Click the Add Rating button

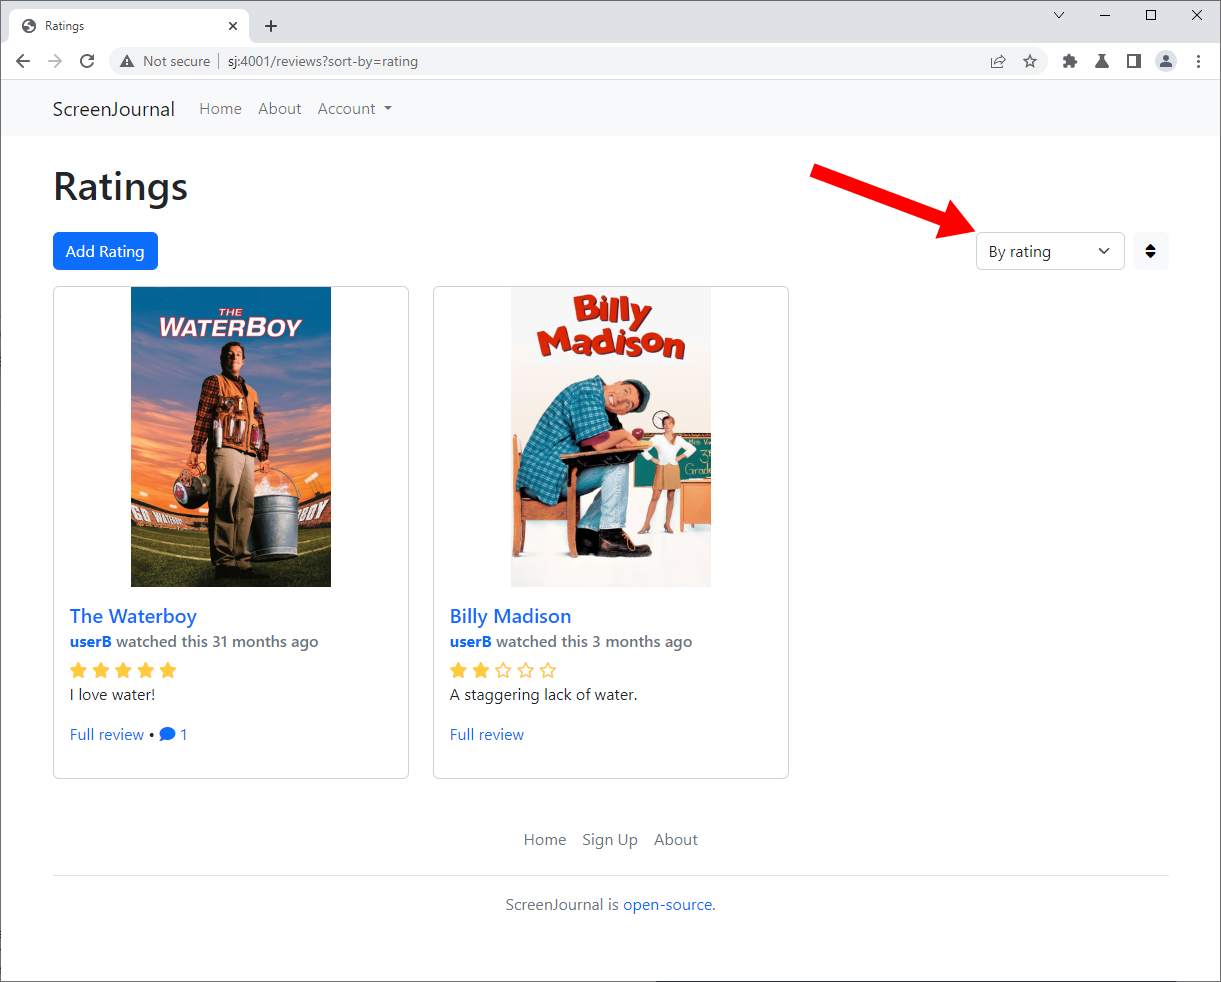[105, 251]
